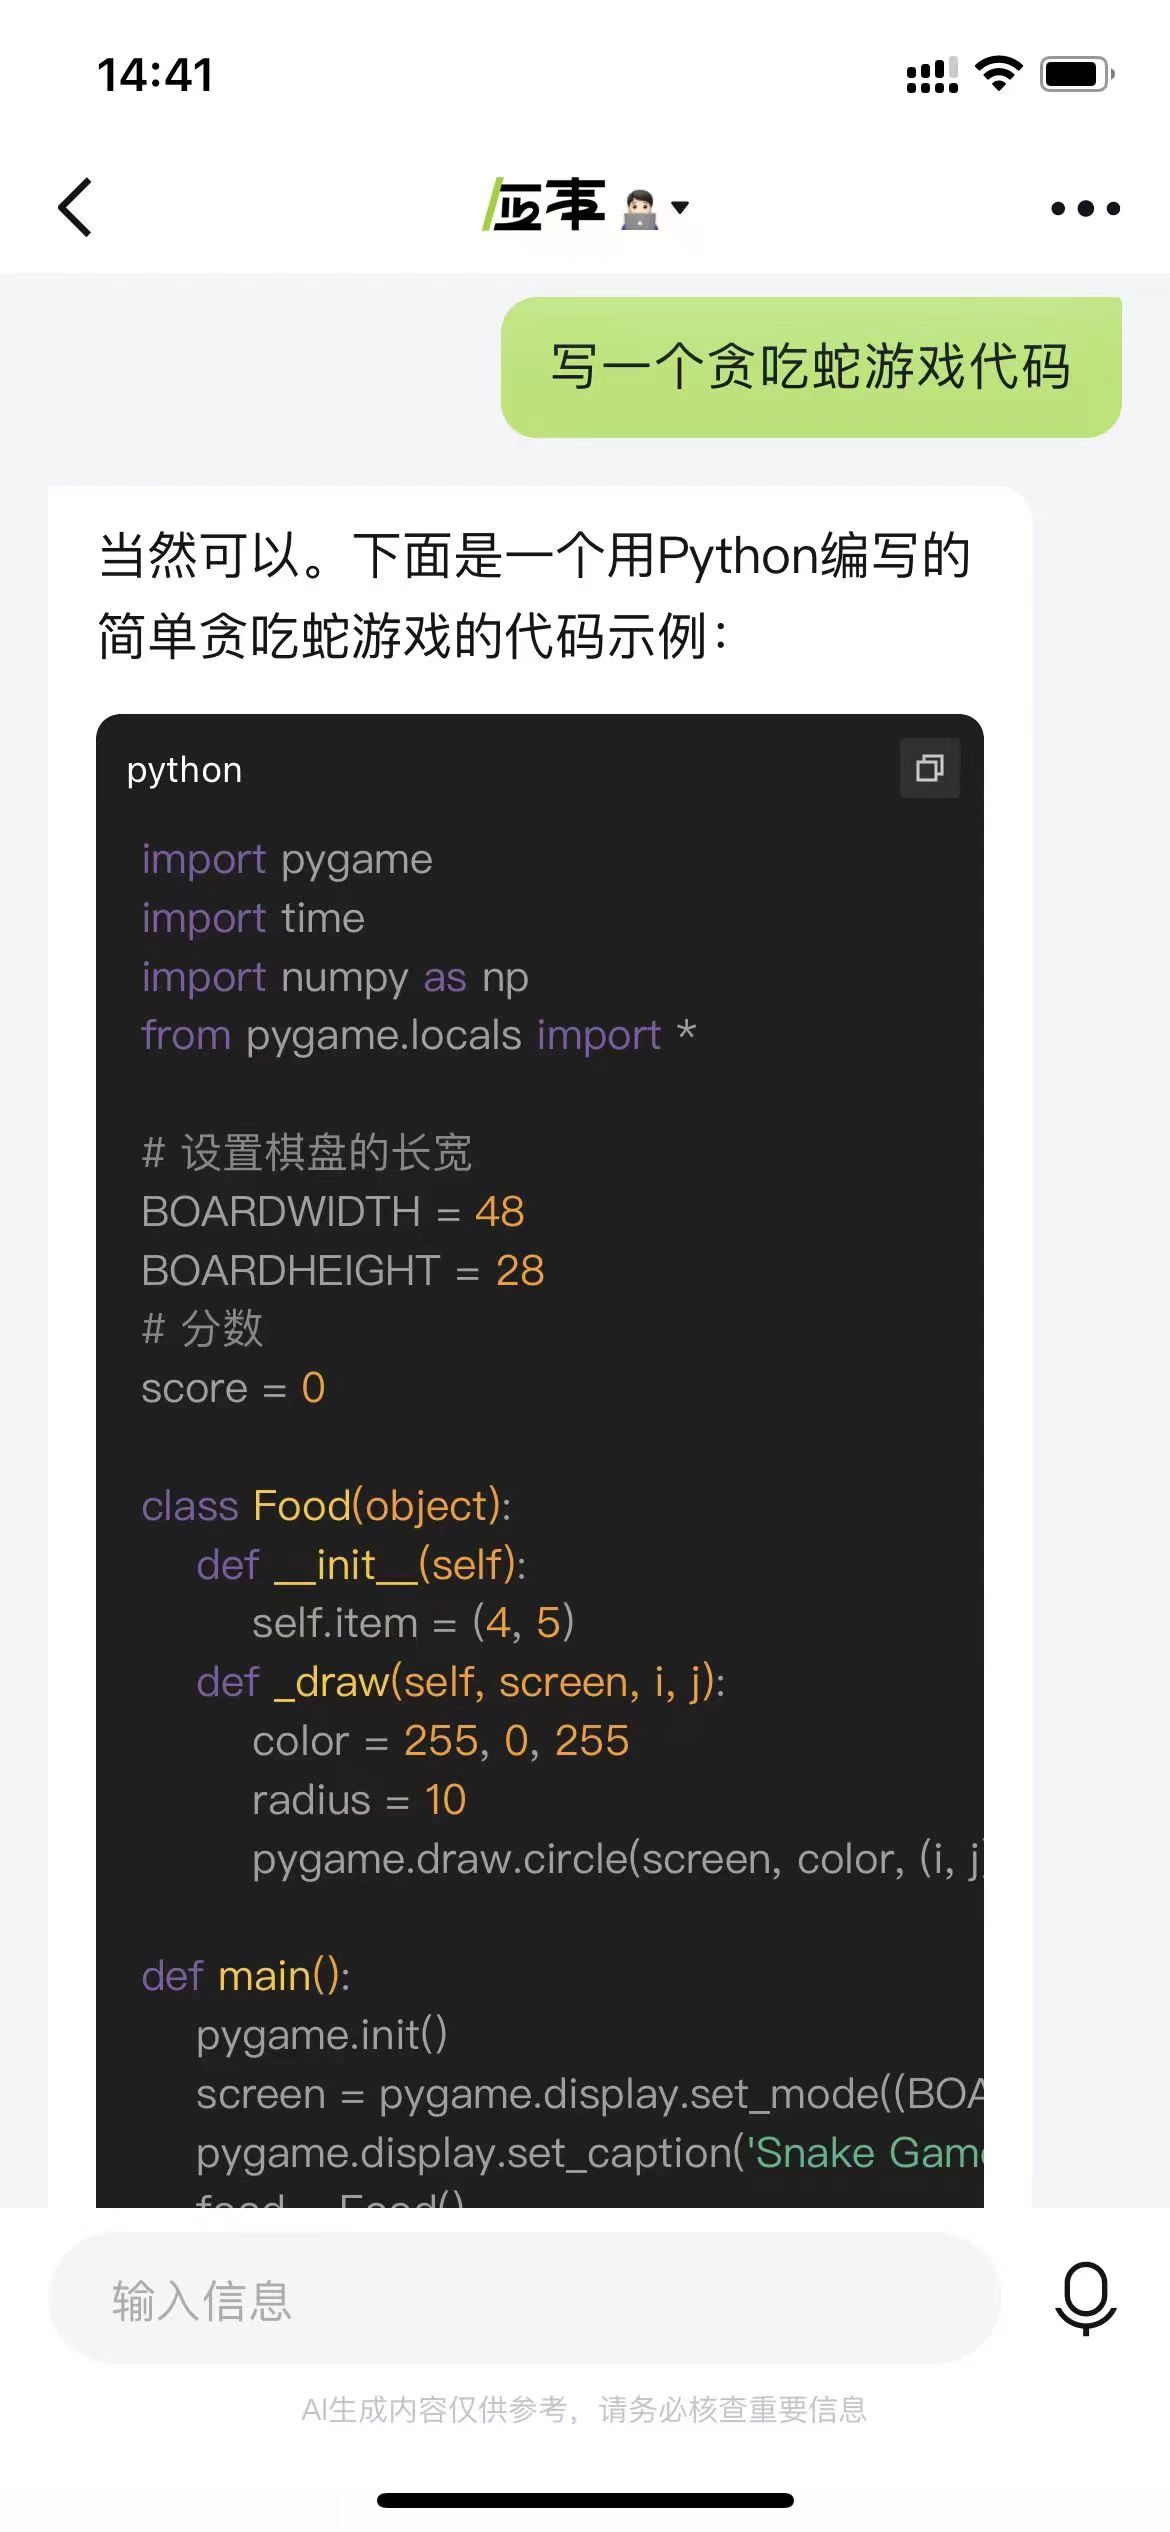Tap the "class Food(object):" code line
The image size is (1170, 2532).
coord(326,1506)
